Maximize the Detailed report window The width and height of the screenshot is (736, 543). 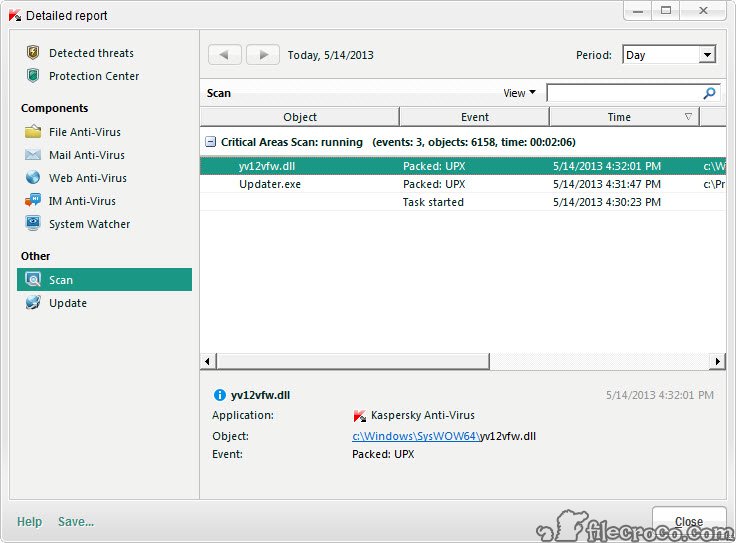666,11
